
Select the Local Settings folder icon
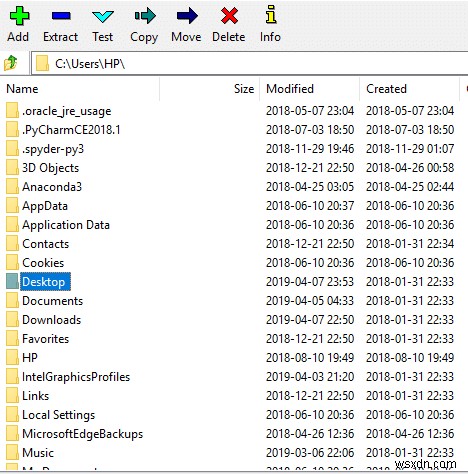click(12, 414)
